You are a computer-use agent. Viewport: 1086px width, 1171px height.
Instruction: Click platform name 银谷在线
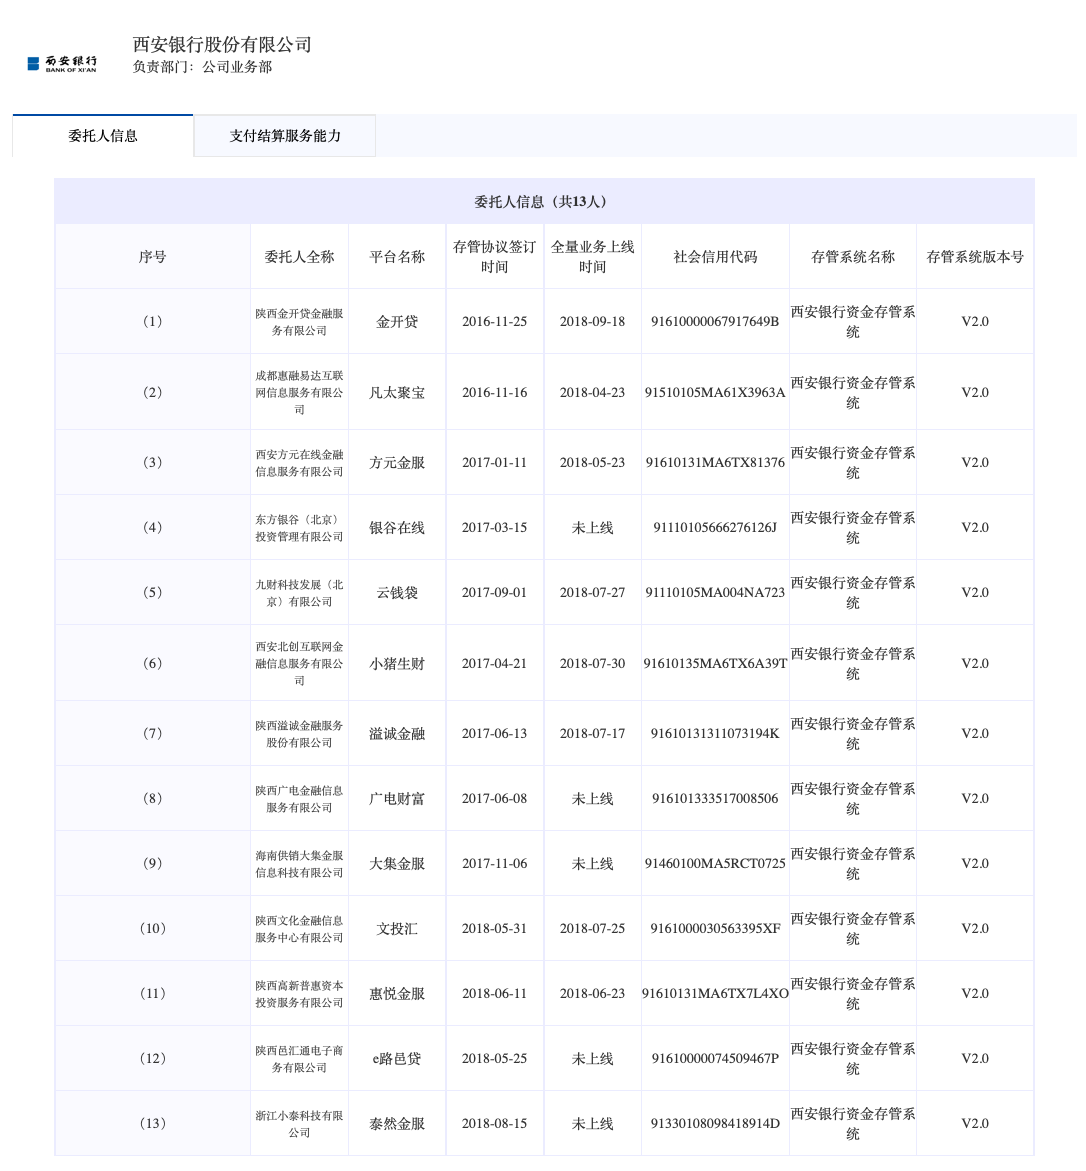(x=397, y=528)
